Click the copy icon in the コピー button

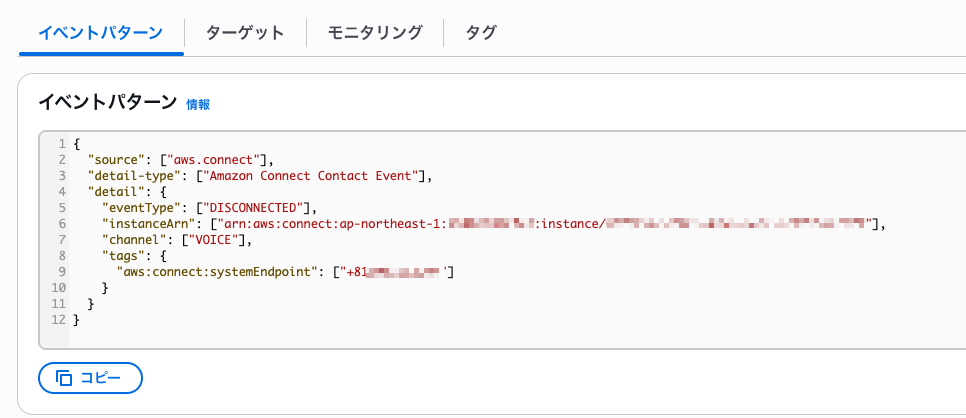64,378
